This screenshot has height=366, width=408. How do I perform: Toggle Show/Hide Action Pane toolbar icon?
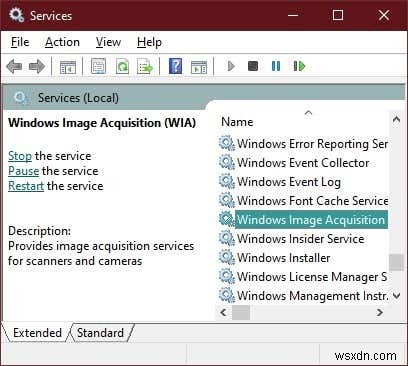point(199,67)
